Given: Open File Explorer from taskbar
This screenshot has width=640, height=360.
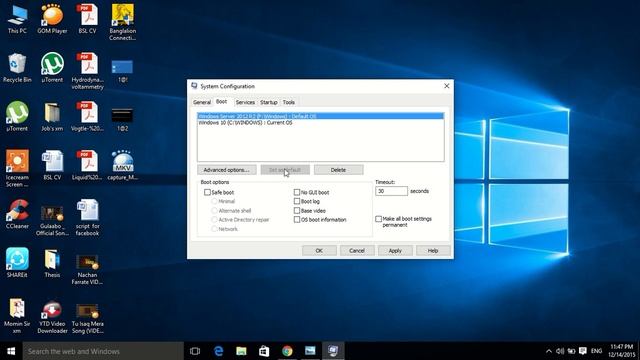Looking at the screenshot, I should 241,351.
